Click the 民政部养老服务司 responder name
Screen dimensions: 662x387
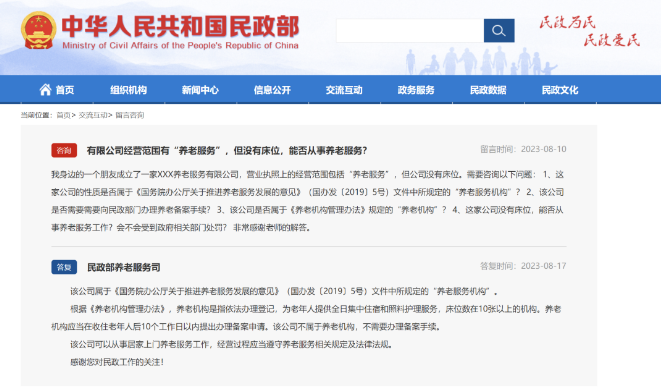124,267
